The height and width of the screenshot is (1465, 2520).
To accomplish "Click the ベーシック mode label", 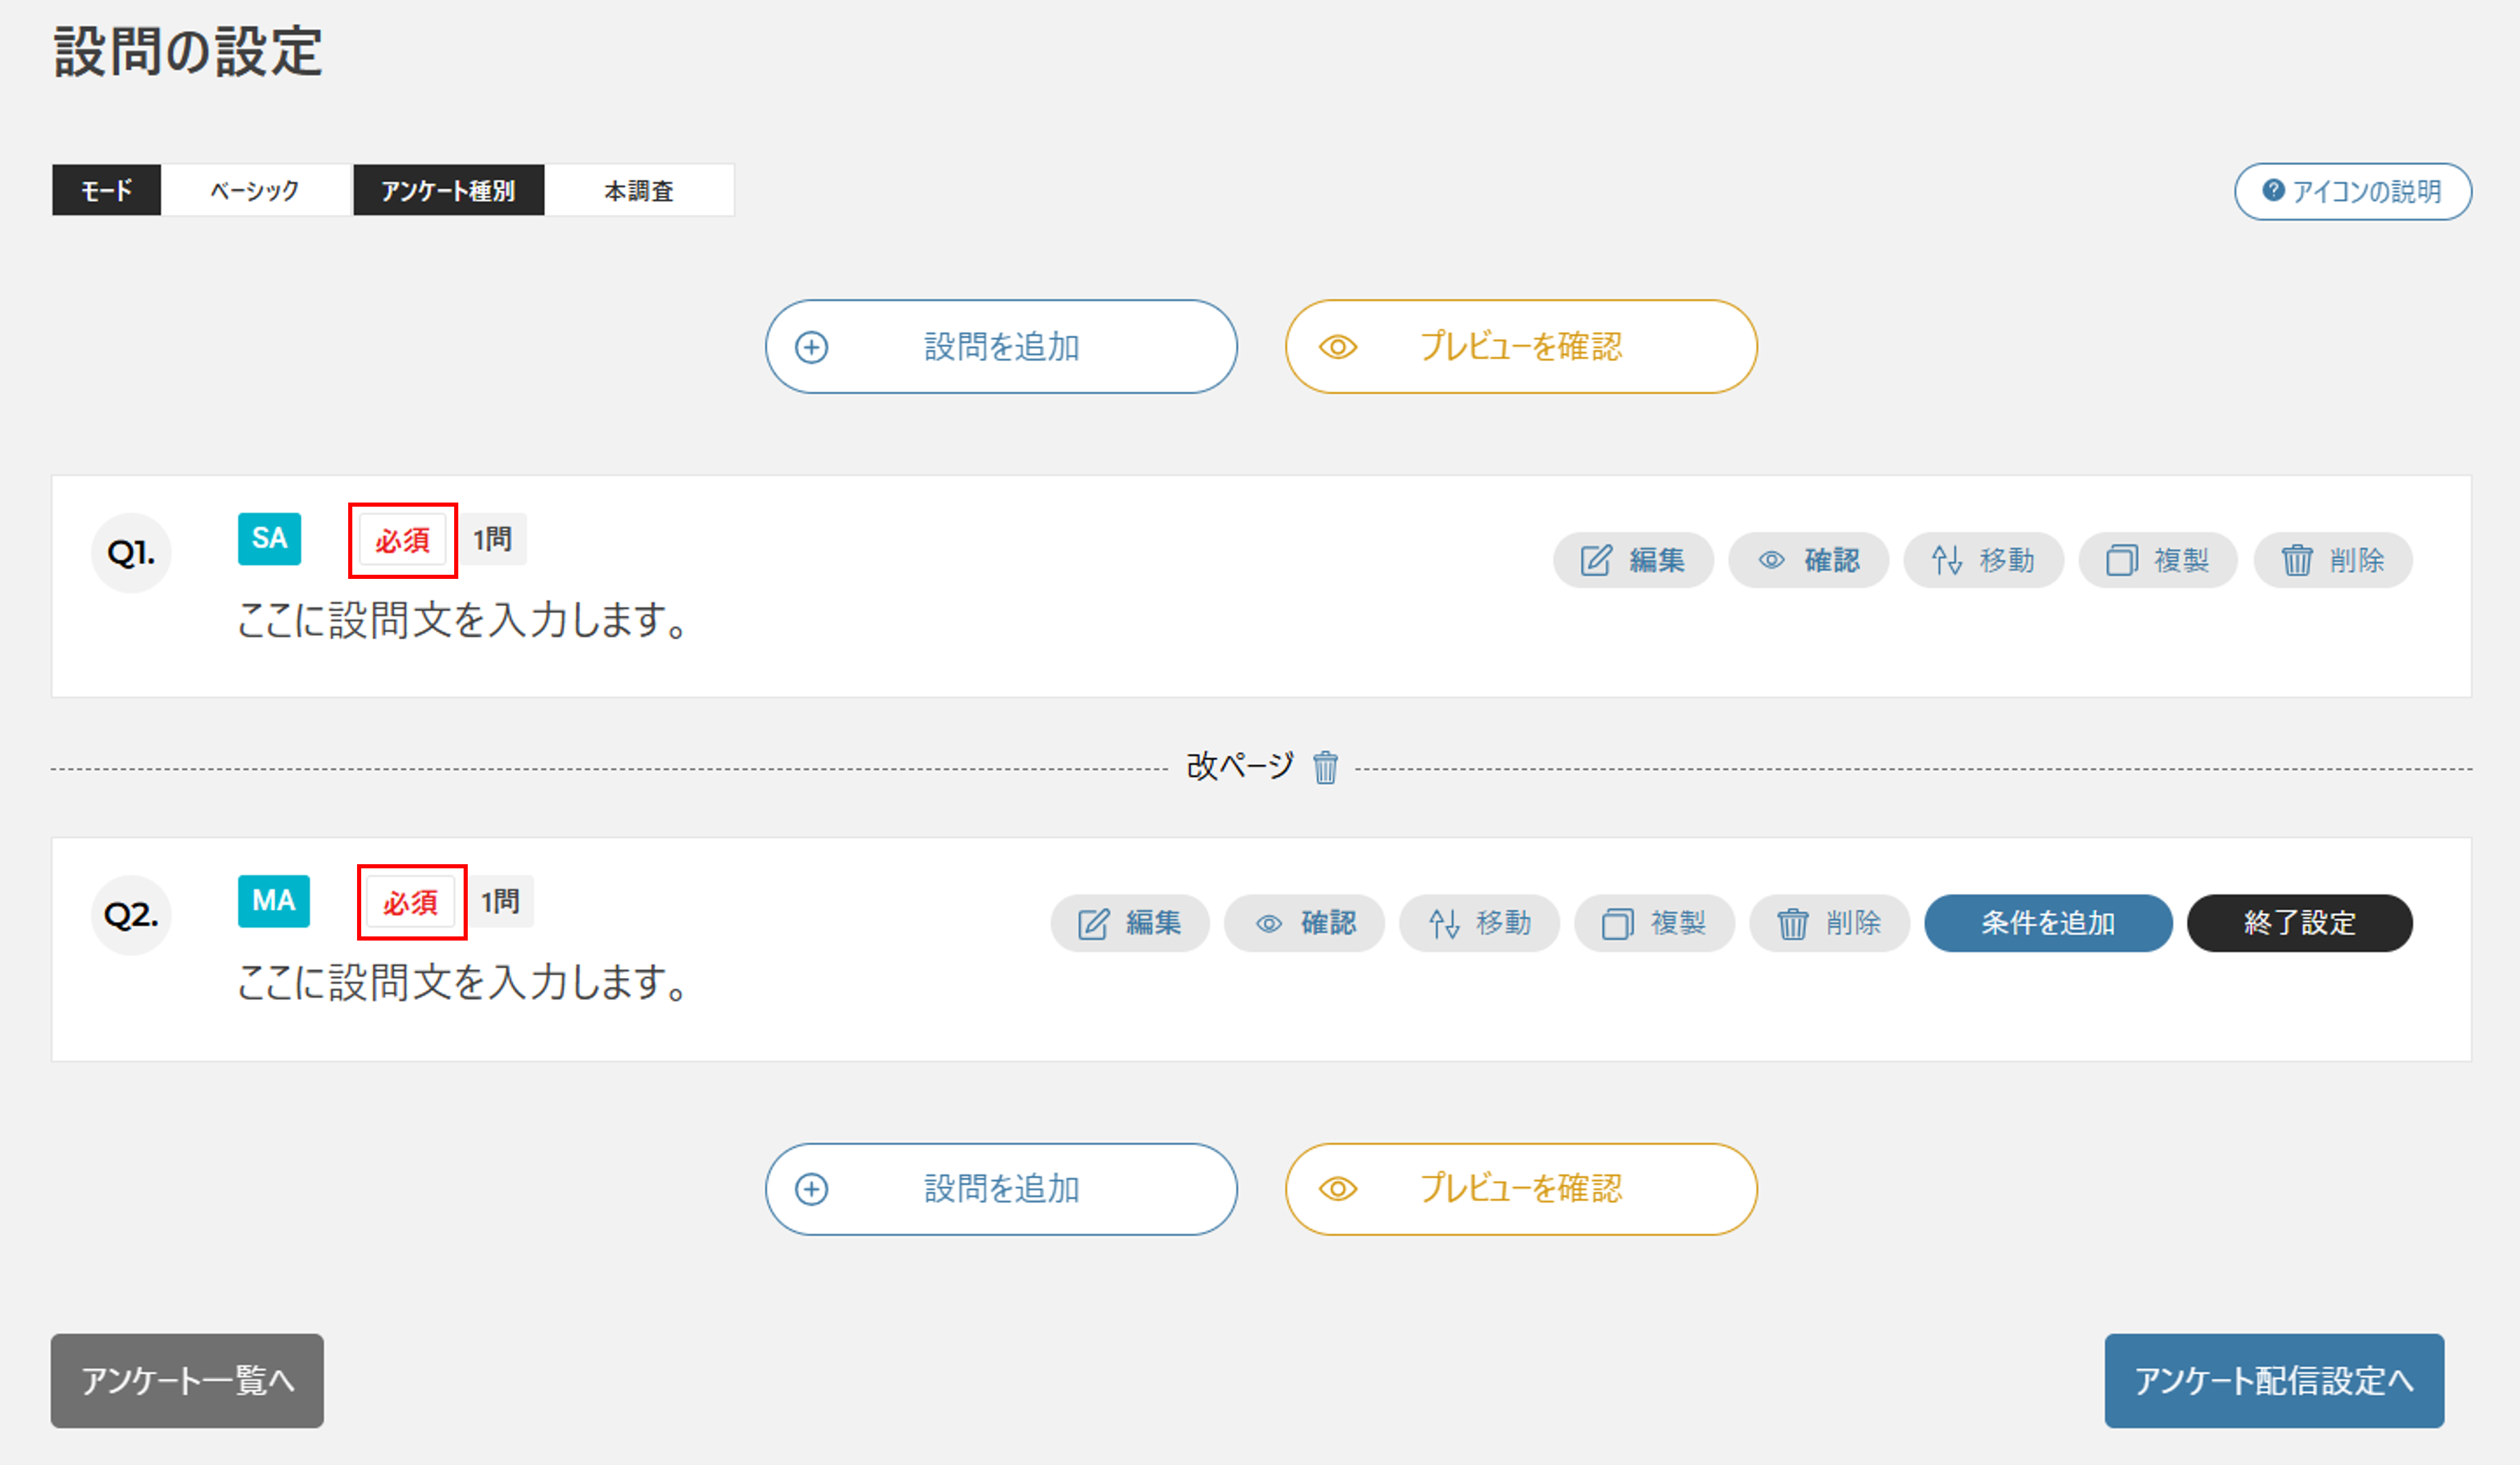I will 255,190.
